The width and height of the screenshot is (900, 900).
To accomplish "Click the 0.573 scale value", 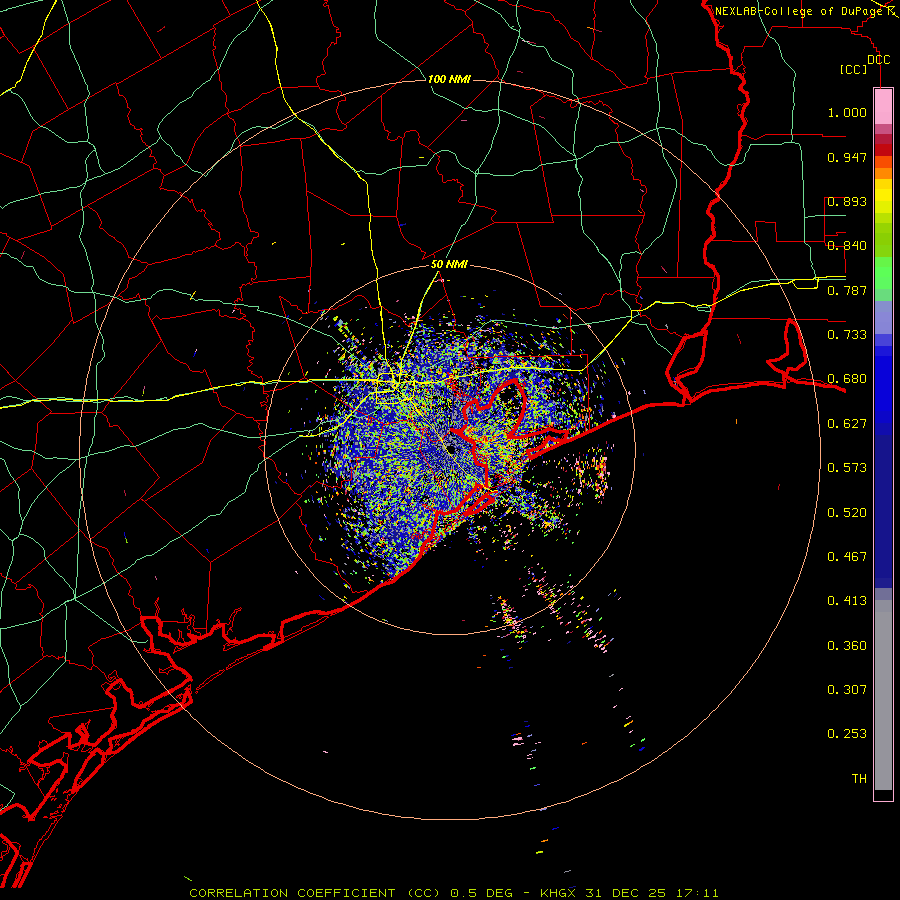I will (847, 468).
